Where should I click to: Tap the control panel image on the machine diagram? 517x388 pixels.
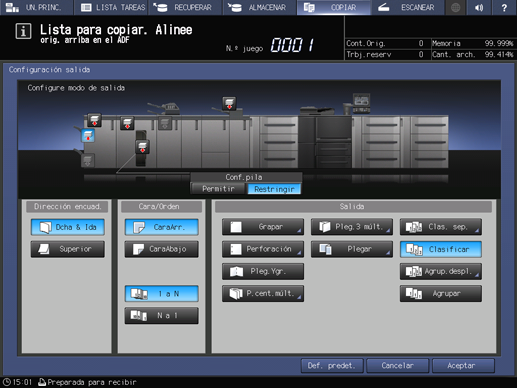click(x=361, y=103)
